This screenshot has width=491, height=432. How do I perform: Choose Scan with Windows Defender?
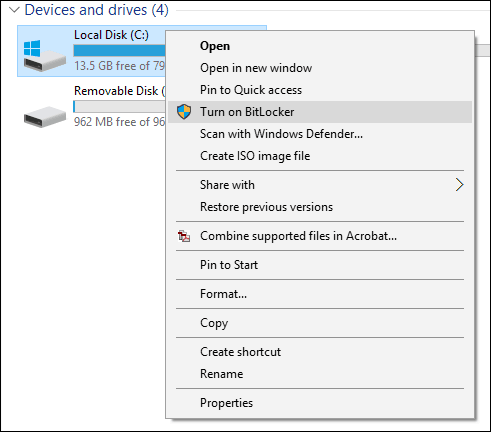[281, 134]
